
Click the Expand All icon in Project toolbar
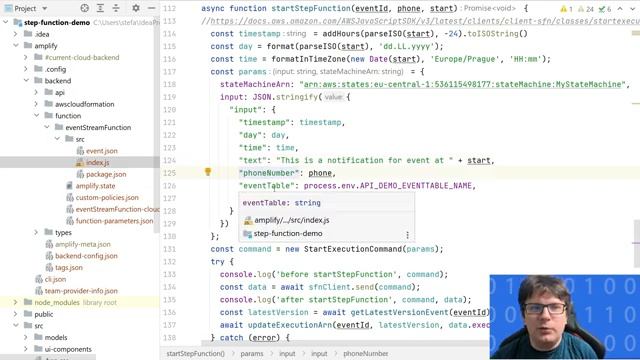100,8
